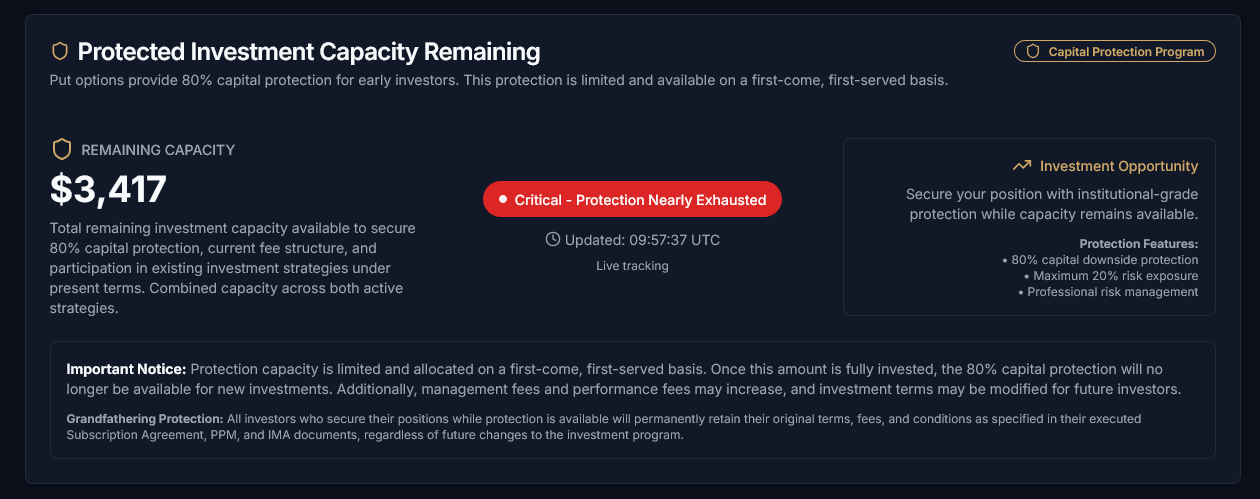
Task: Click the shield icon beside the main title
Action: pos(60,51)
